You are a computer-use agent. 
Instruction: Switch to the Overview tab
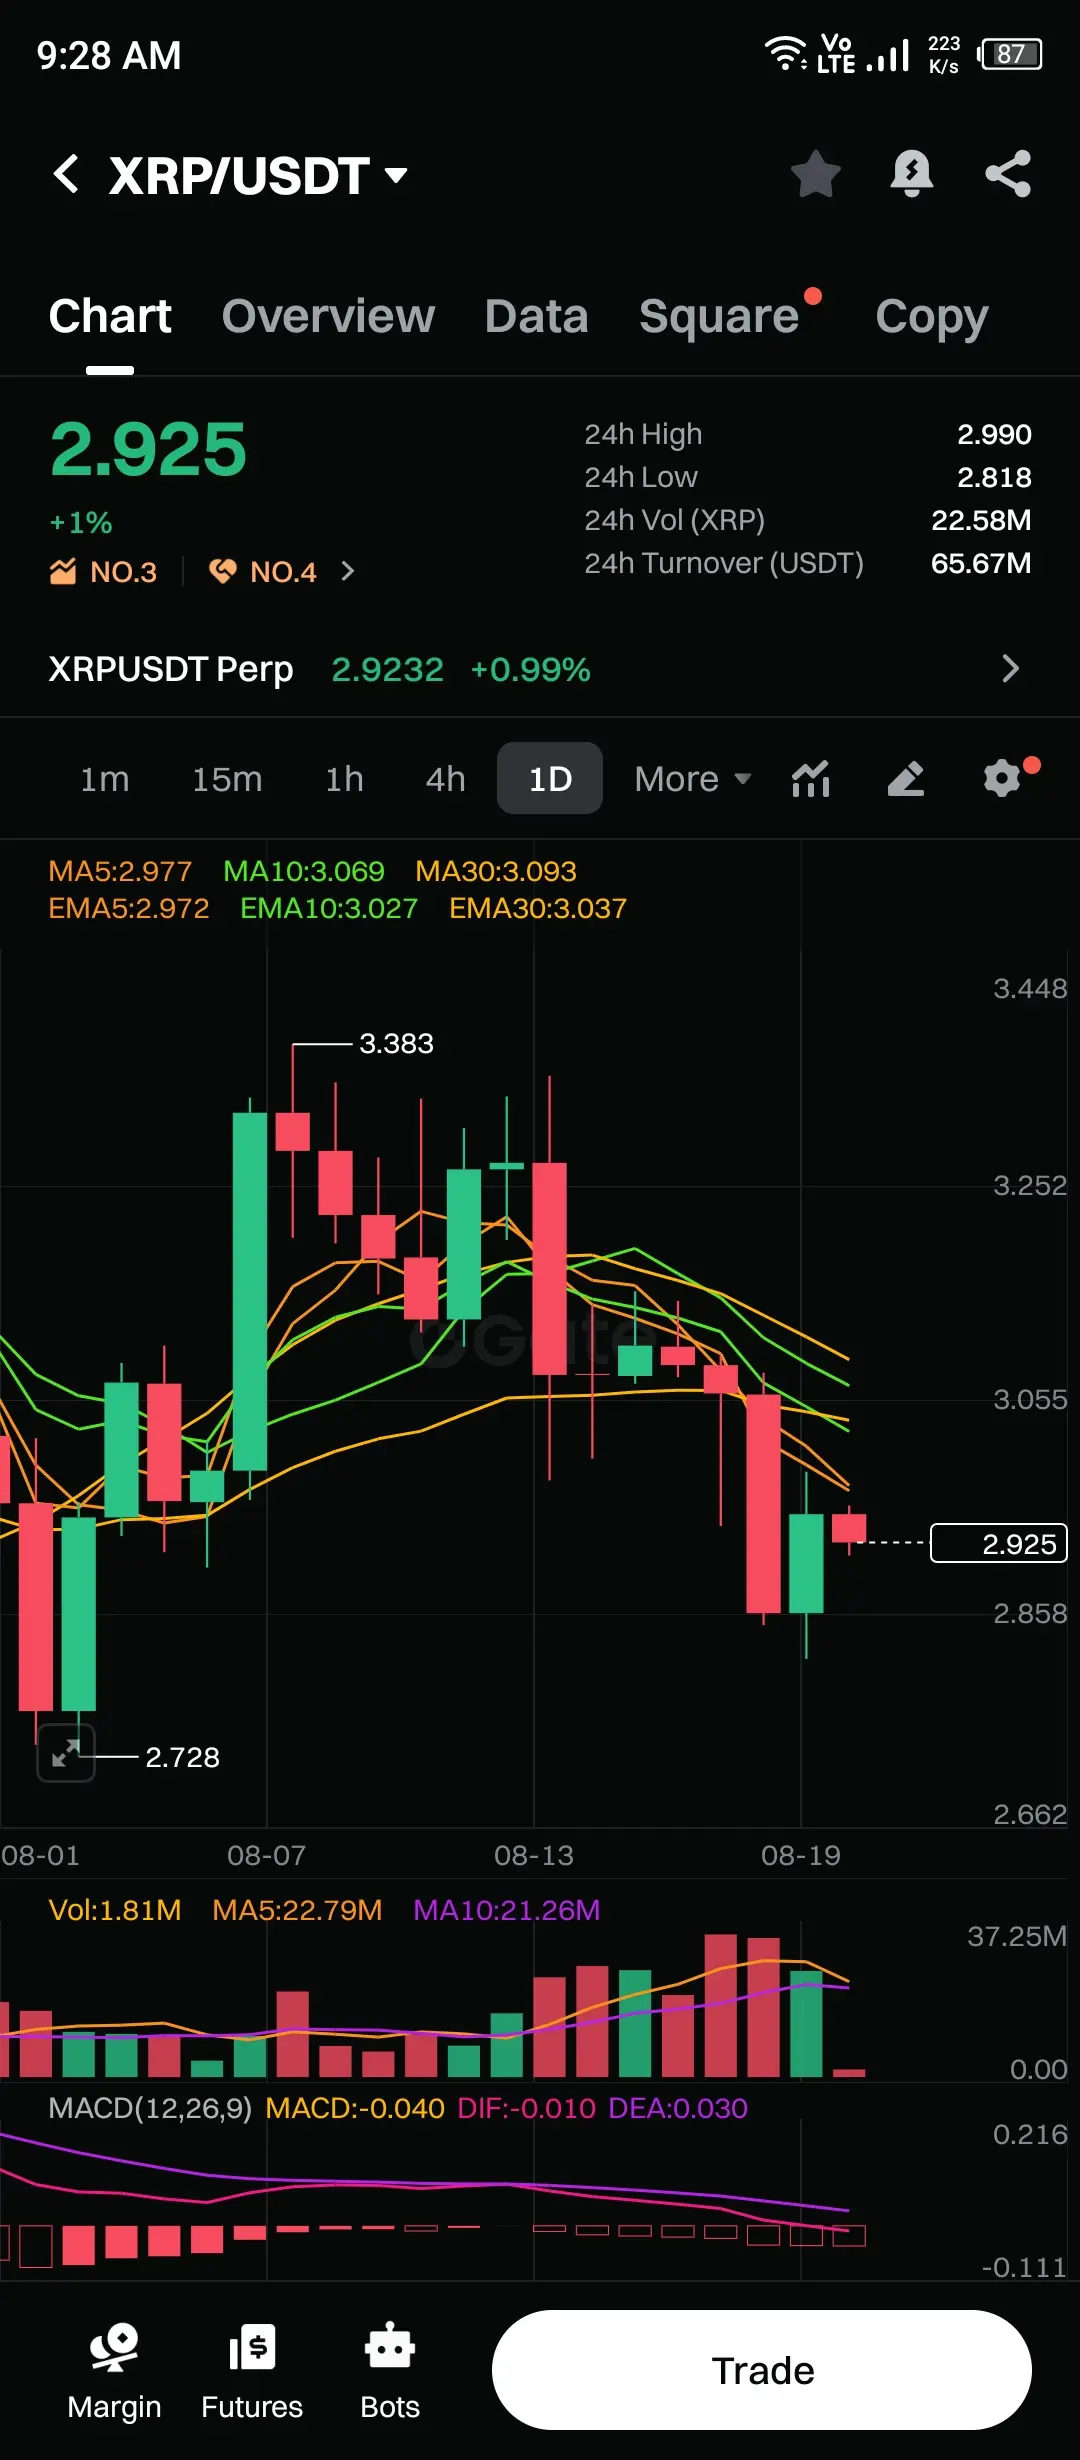tap(328, 316)
